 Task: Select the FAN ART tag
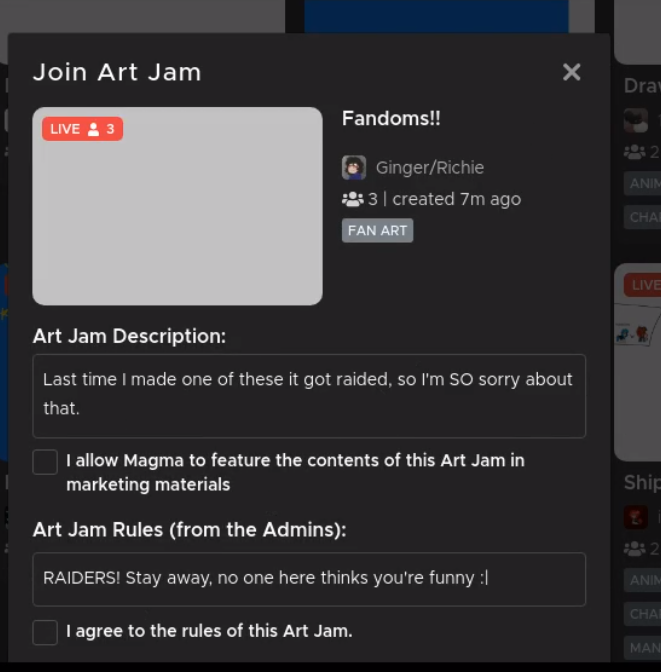tap(377, 231)
